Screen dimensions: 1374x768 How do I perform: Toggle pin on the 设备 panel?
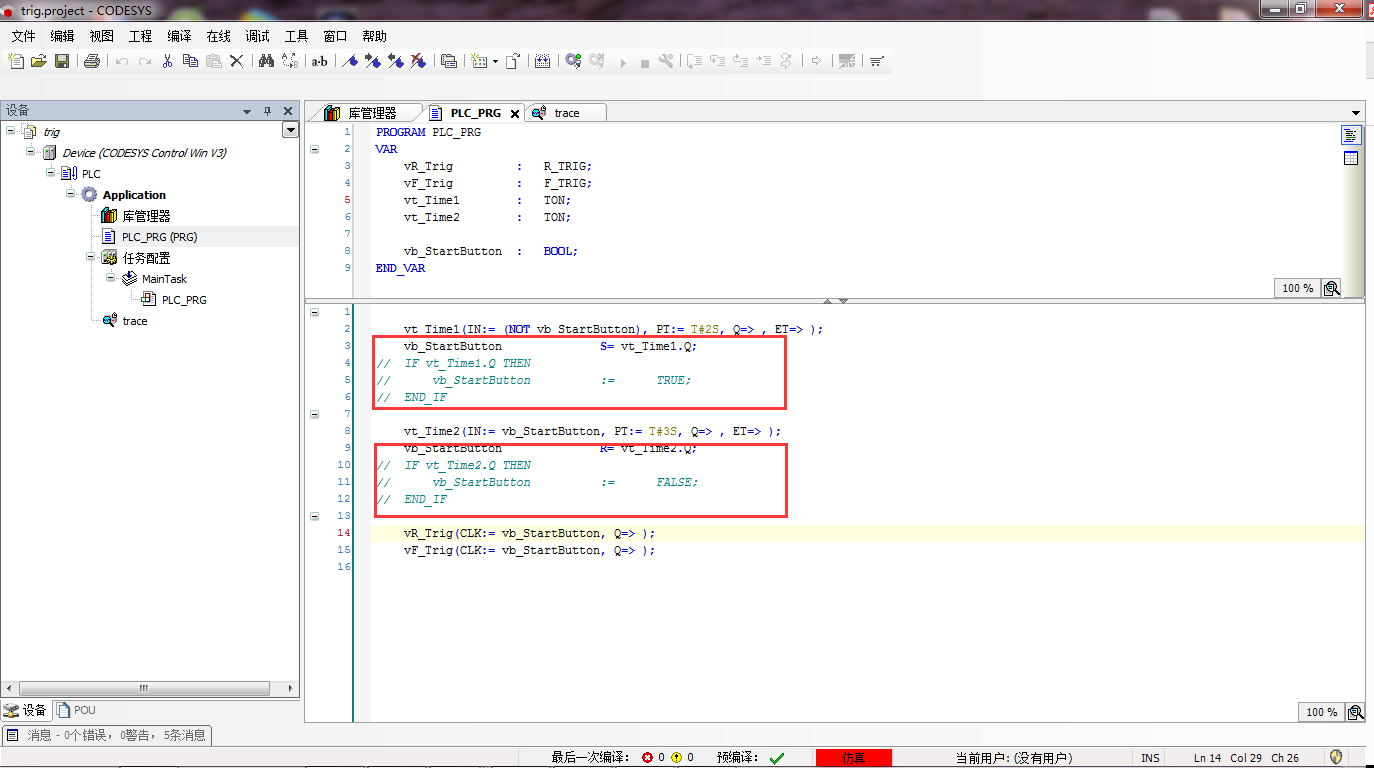point(267,111)
